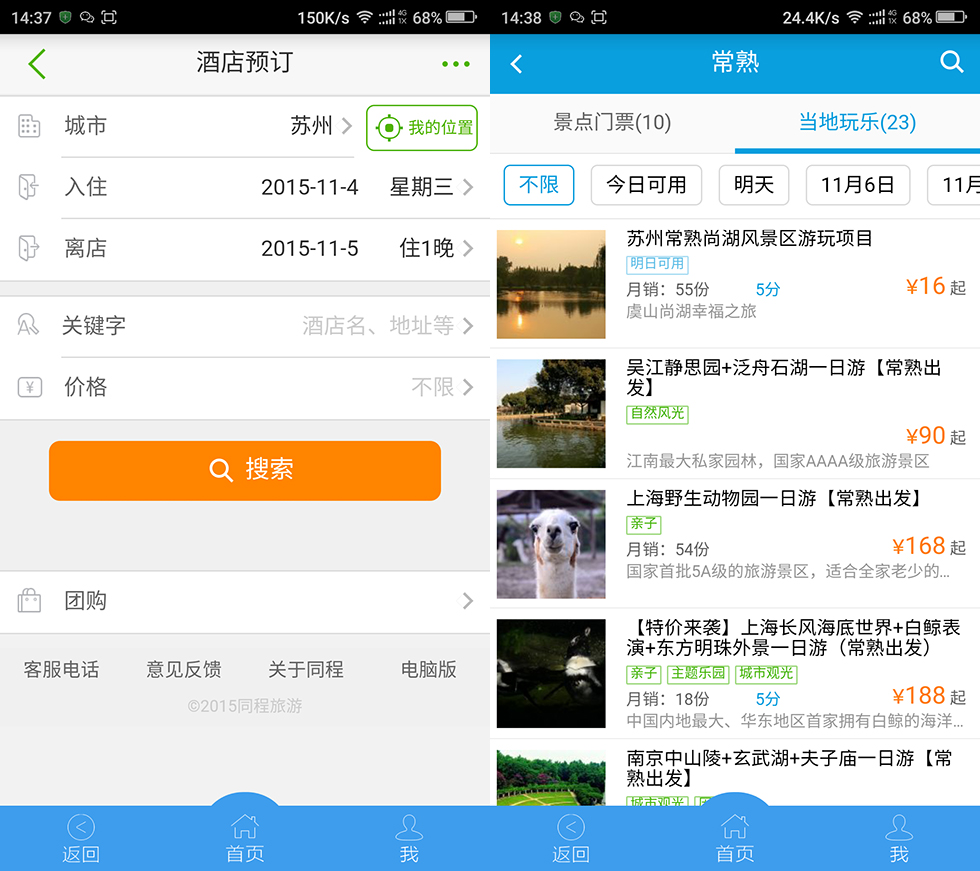Viewport: 980px width, 871px height.
Task: Tap the price yen icon
Action: [x=29, y=387]
